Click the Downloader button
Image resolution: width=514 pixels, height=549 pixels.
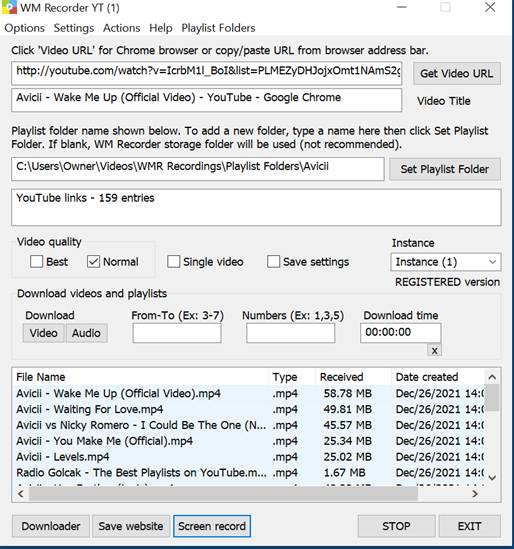[x=51, y=526]
